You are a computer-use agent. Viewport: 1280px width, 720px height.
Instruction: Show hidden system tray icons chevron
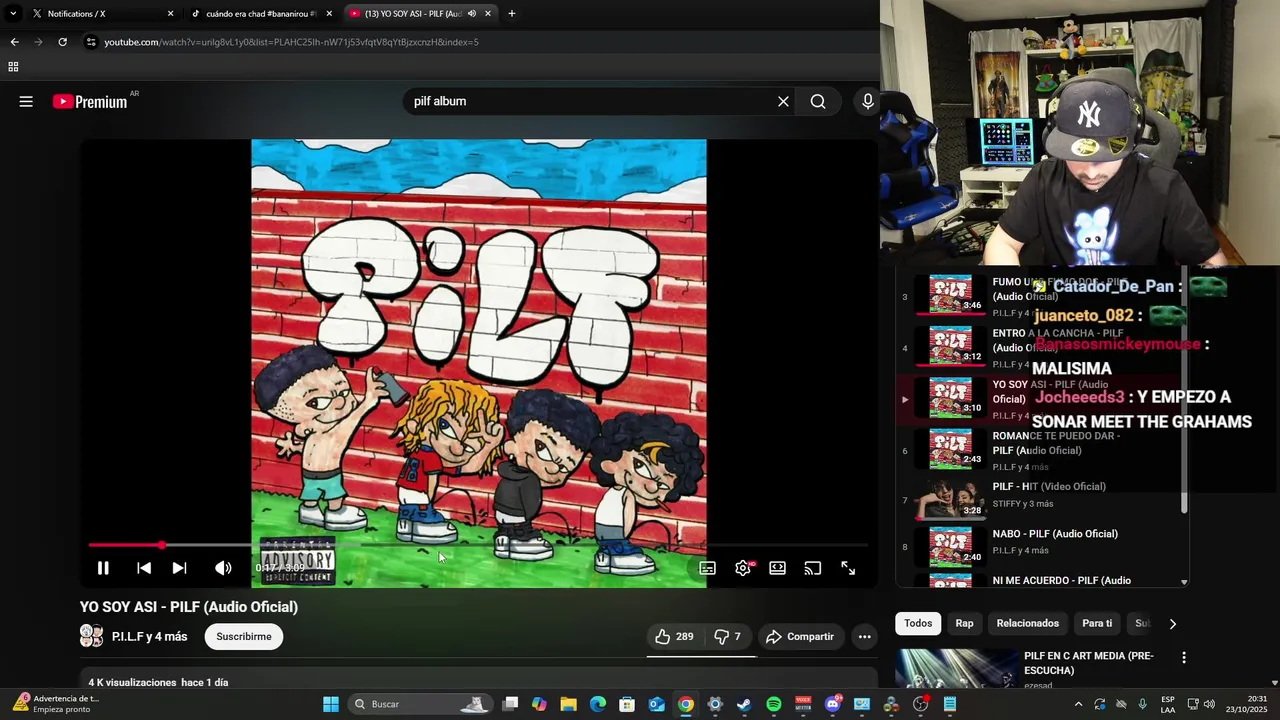click(x=1078, y=704)
